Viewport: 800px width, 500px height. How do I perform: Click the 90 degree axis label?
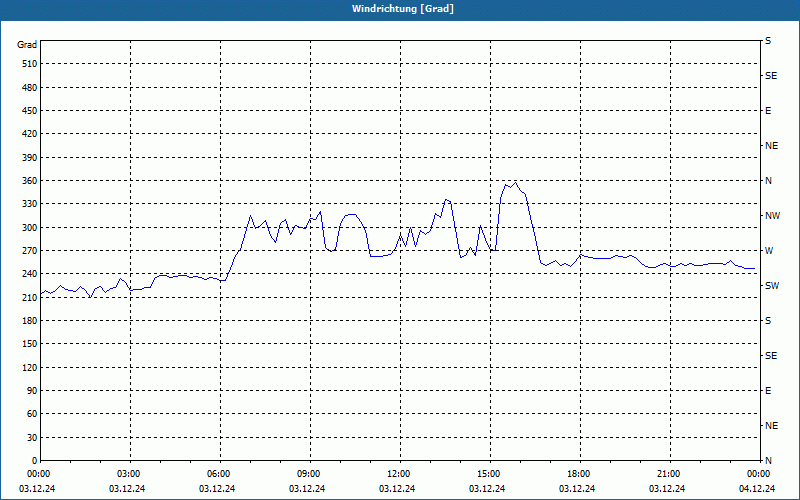coord(32,391)
